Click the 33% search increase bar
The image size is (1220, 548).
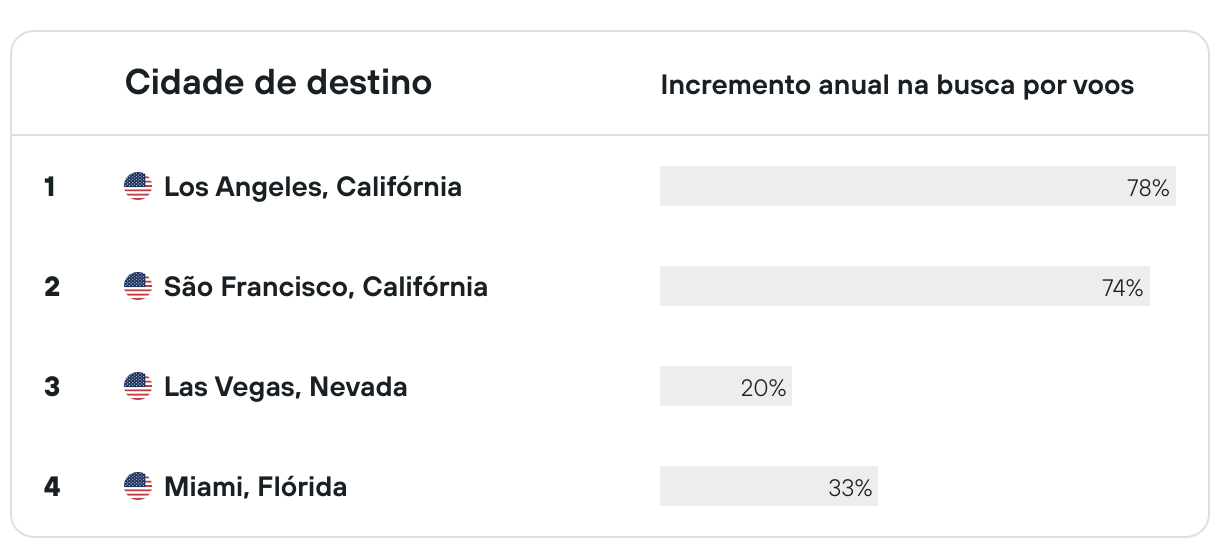click(x=769, y=487)
